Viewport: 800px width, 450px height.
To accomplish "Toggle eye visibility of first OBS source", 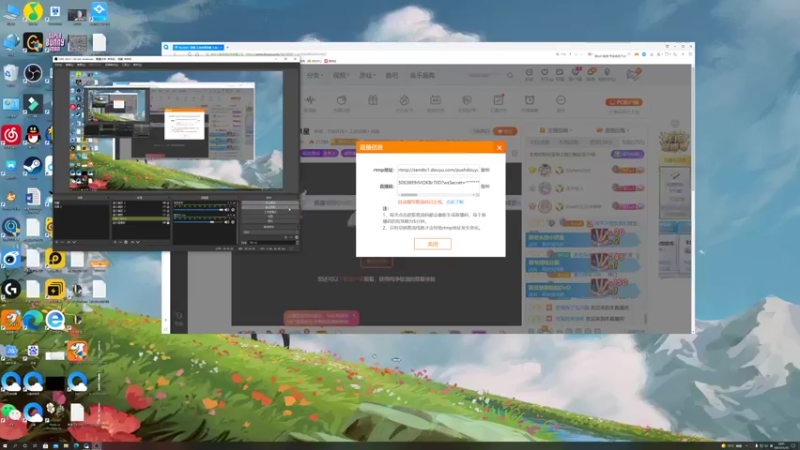I will coord(164,203).
